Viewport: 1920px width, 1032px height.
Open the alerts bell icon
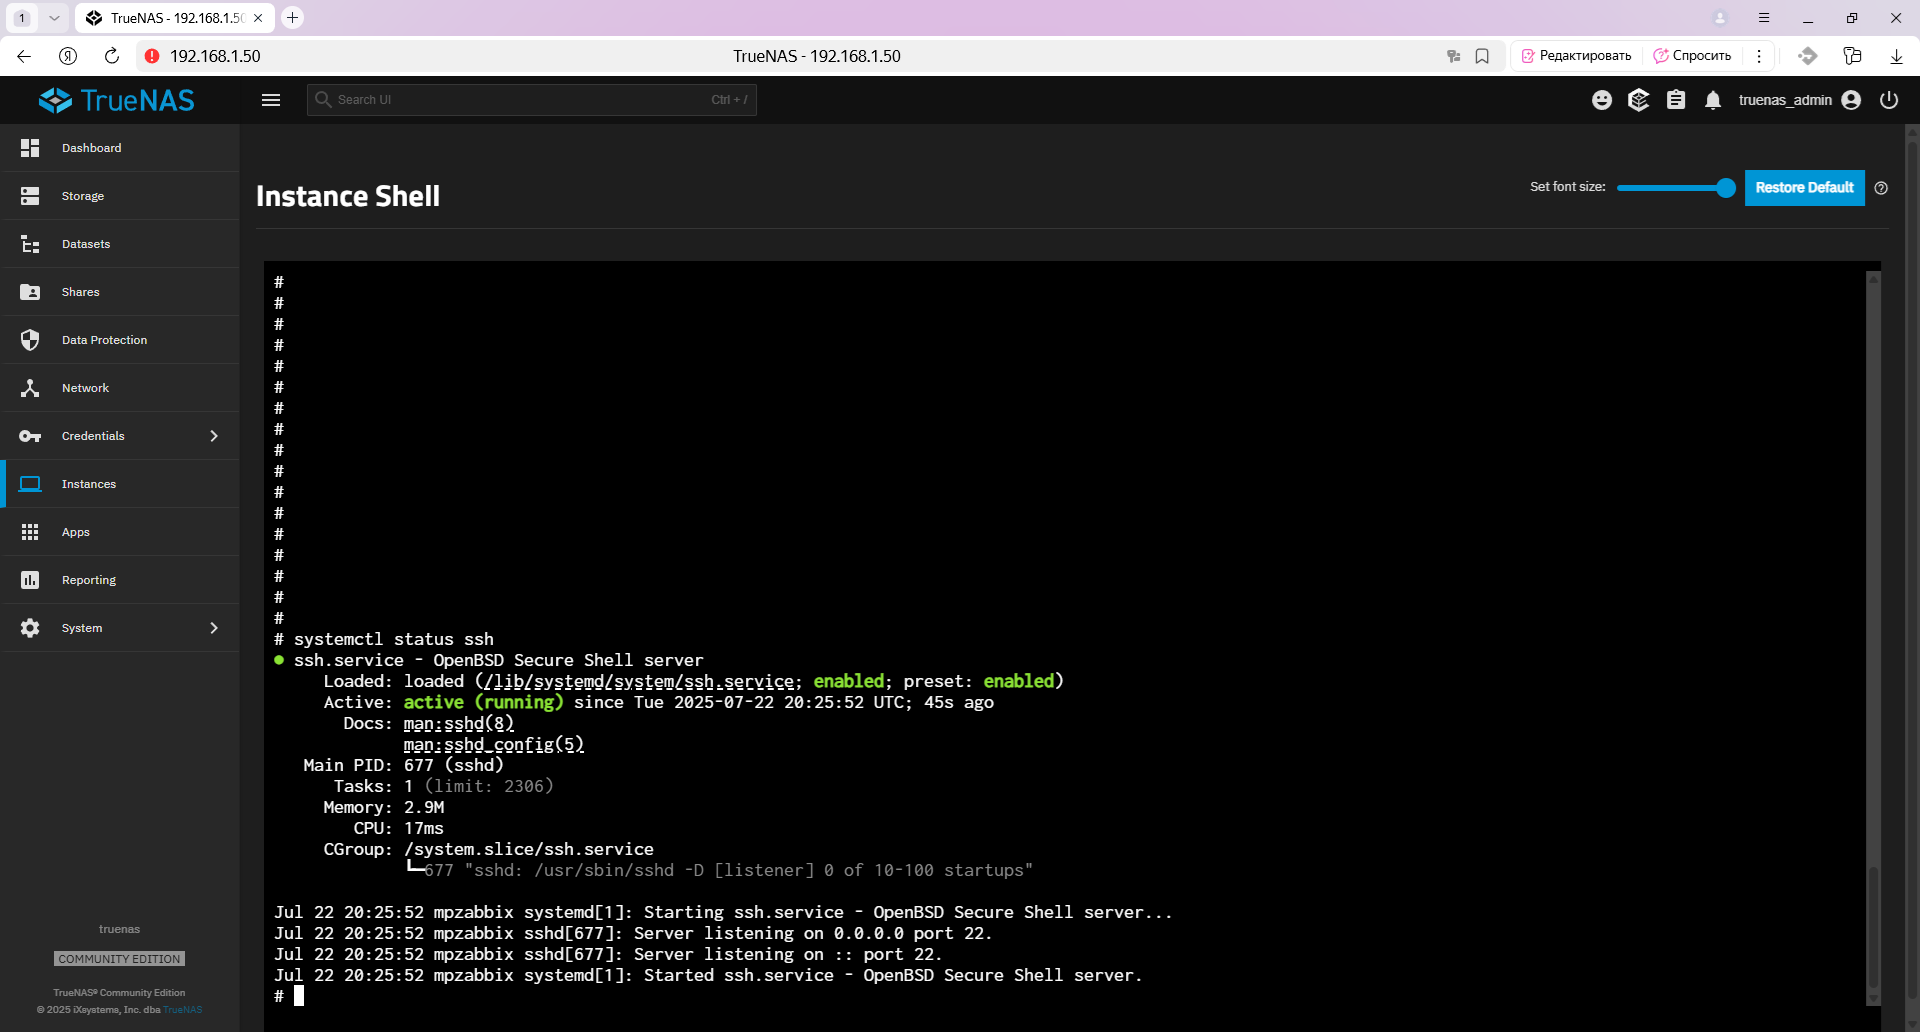pos(1713,100)
